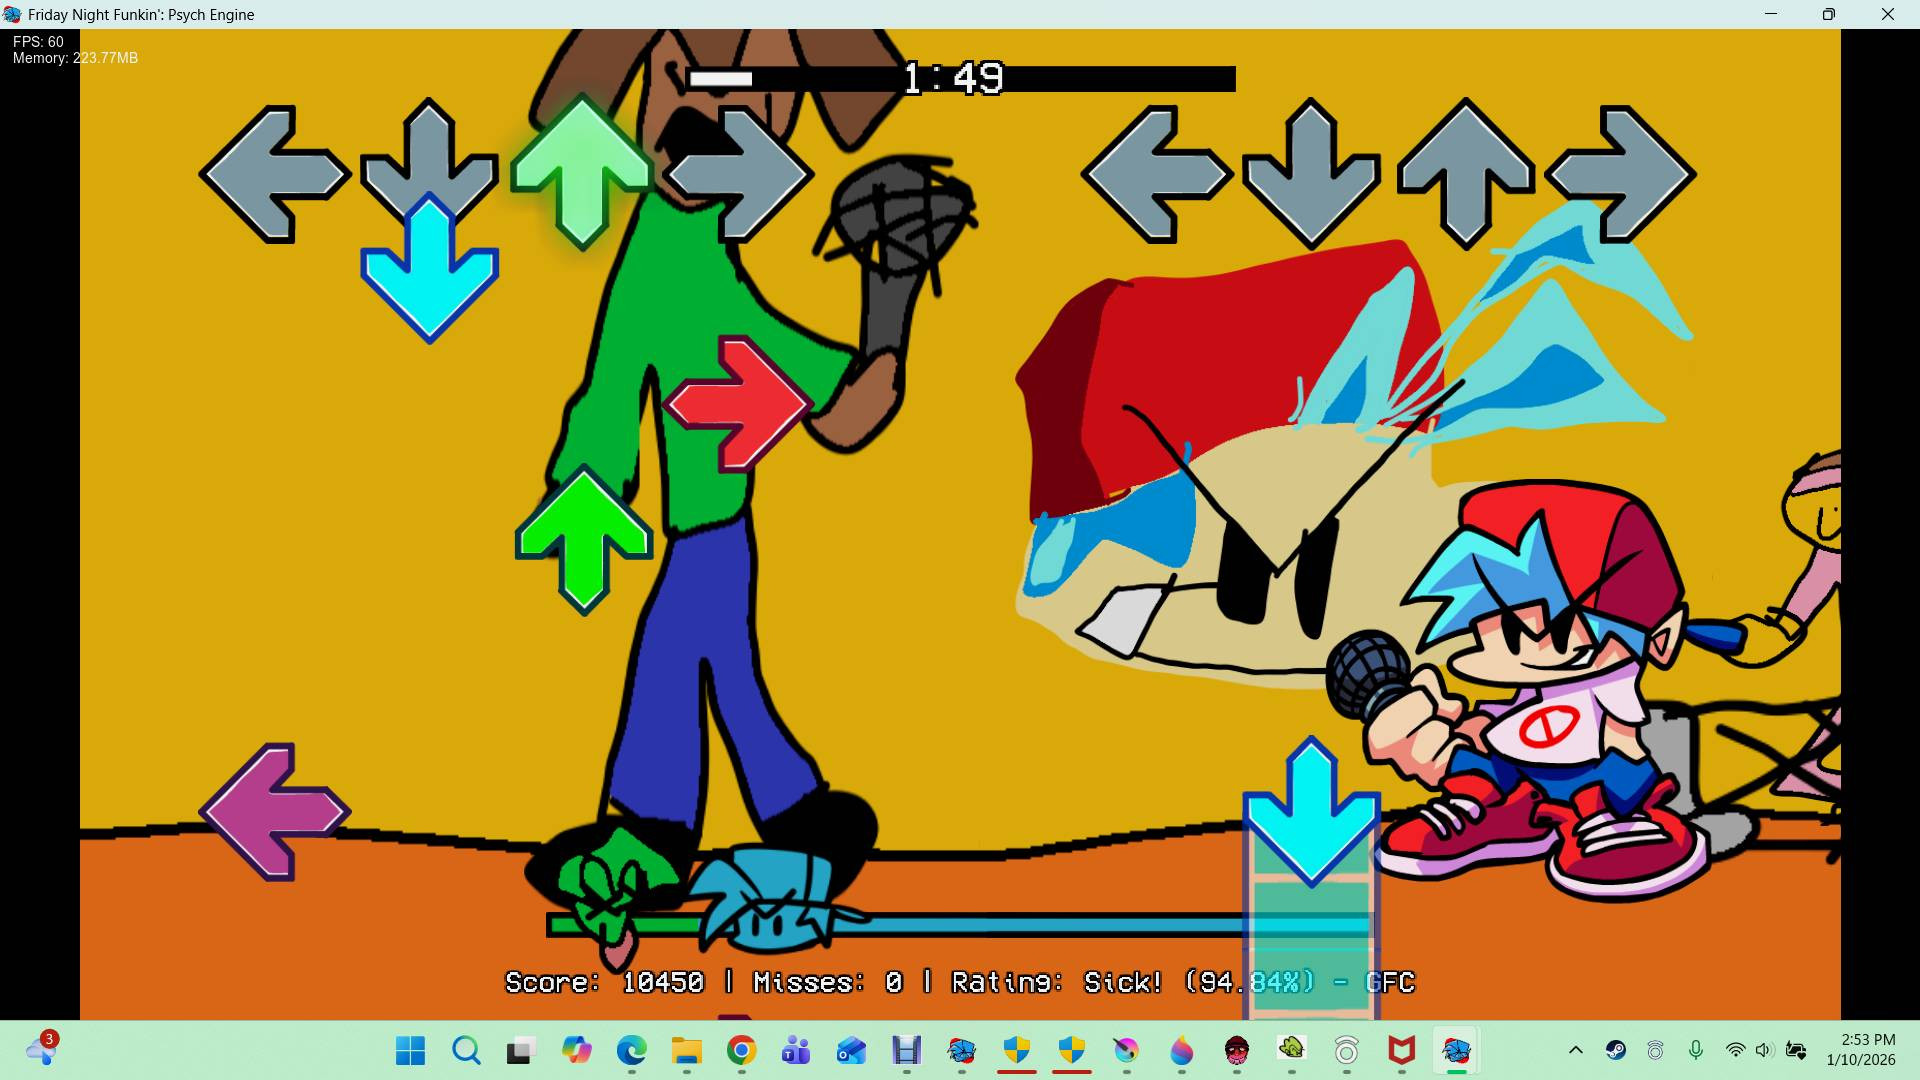Click the green microphone tray icon

tap(1696, 1050)
